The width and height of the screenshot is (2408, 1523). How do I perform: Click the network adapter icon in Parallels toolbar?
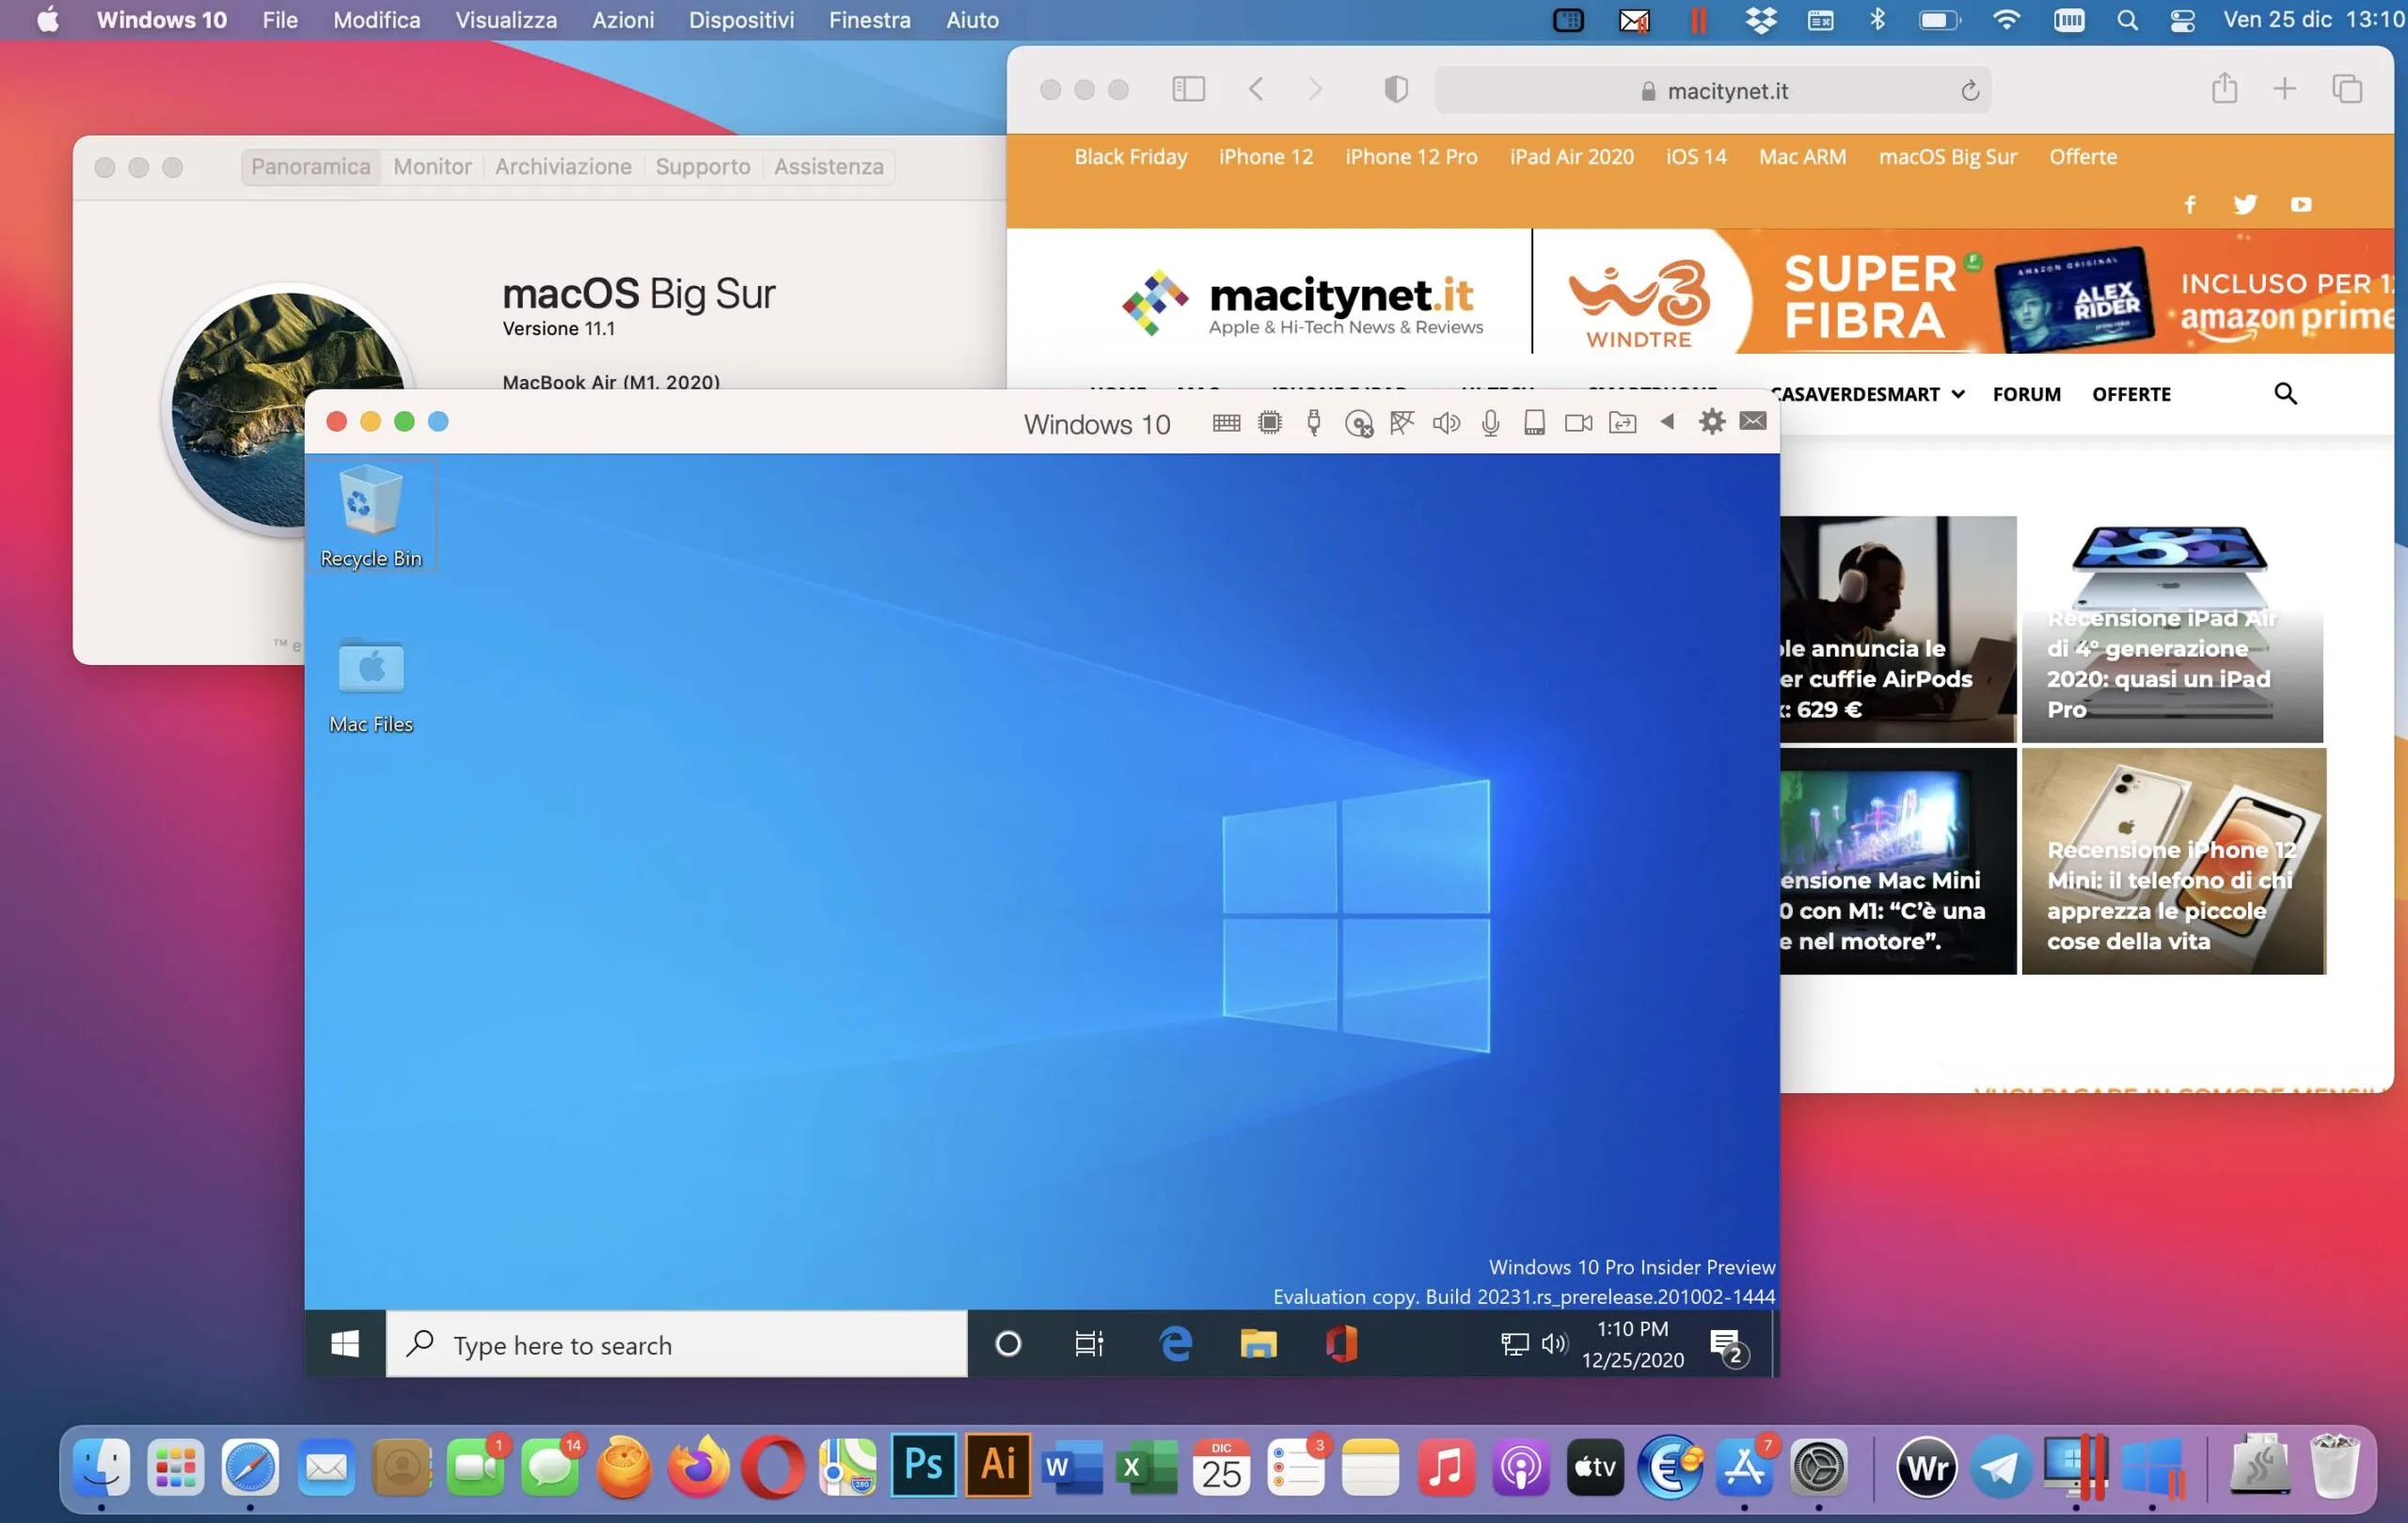pyautogui.click(x=1403, y=422)
